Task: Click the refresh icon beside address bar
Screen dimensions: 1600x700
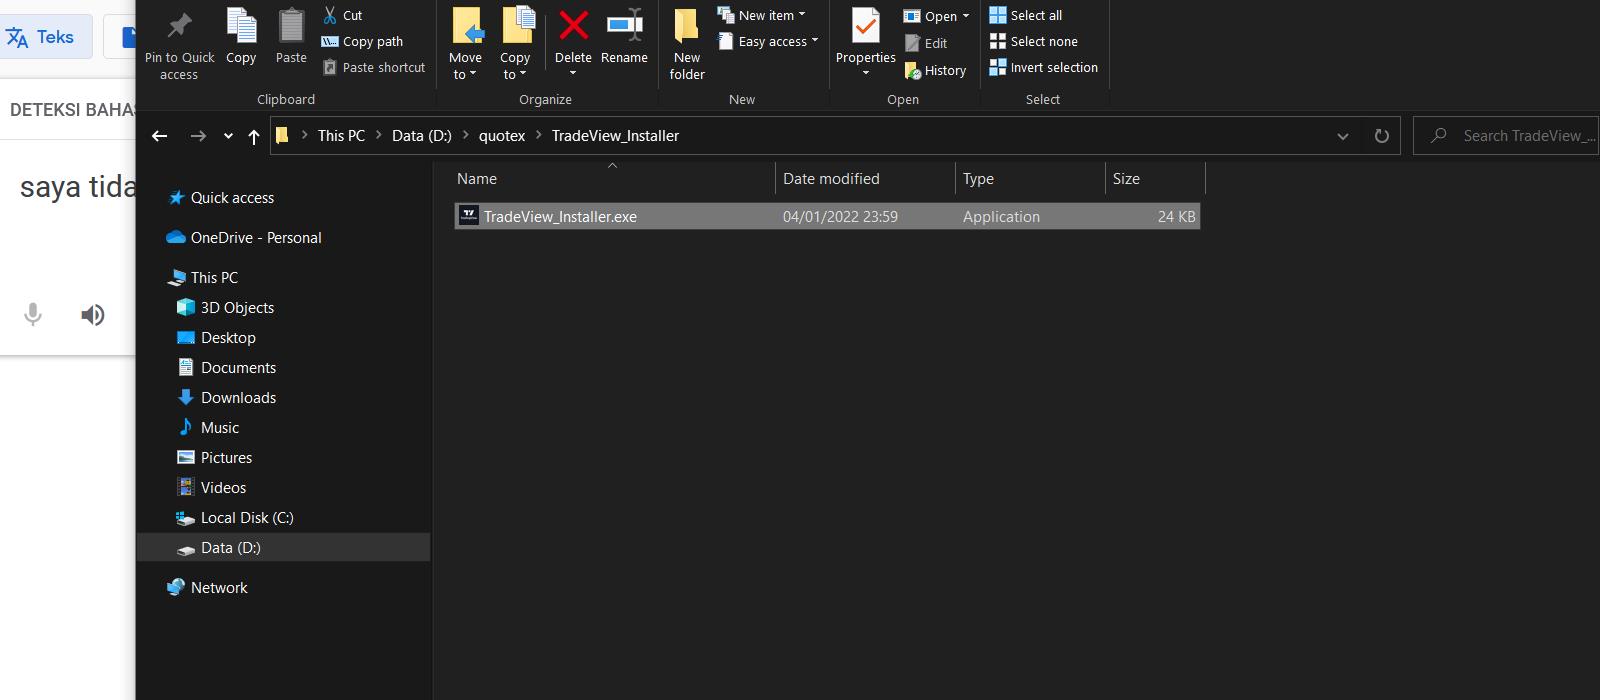Action: 1381,136
